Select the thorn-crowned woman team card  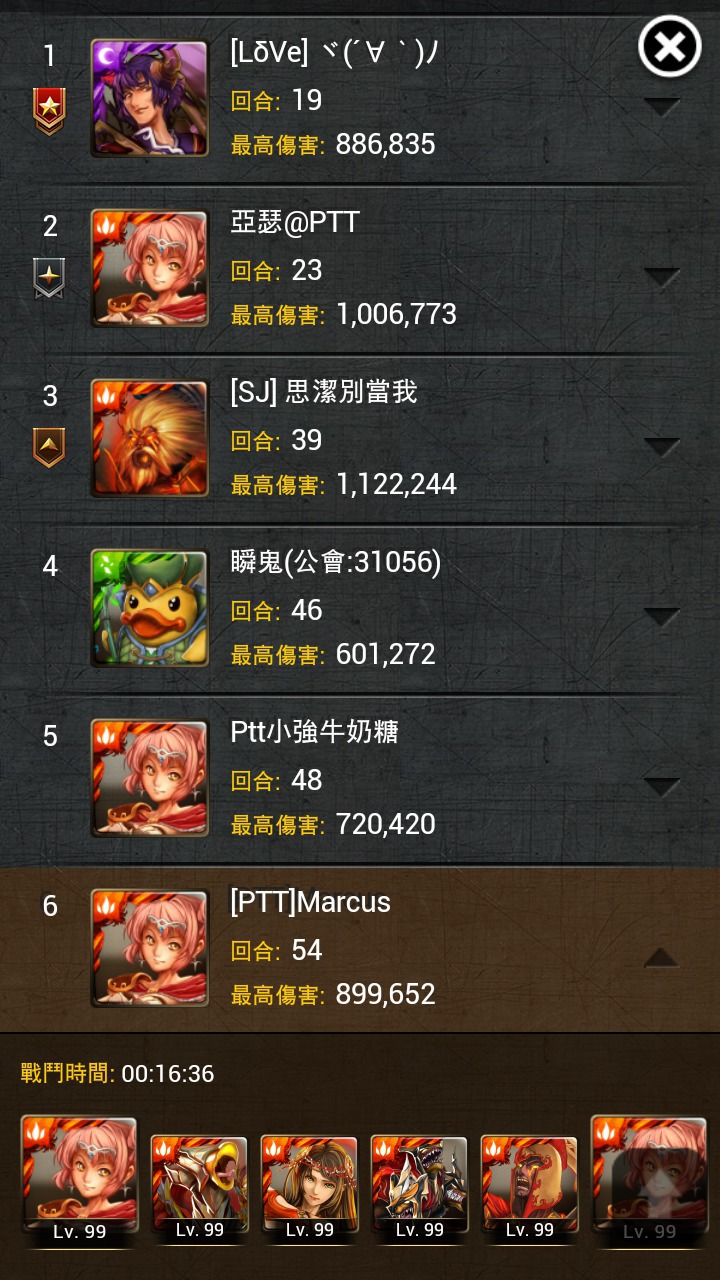point(309,1187)
